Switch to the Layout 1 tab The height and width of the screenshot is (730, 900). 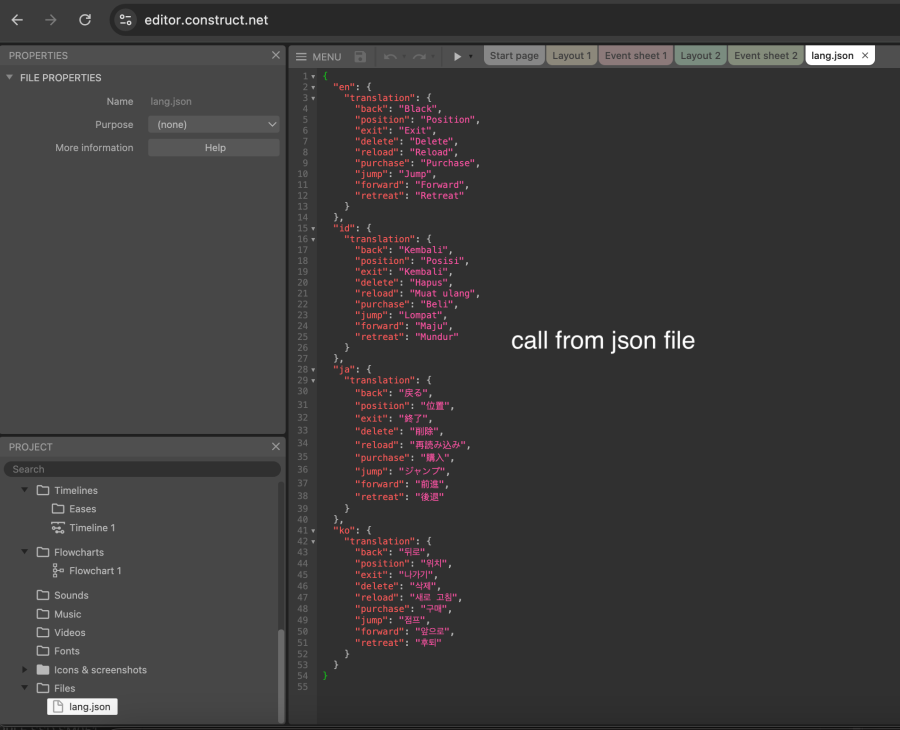pos(571,56)
